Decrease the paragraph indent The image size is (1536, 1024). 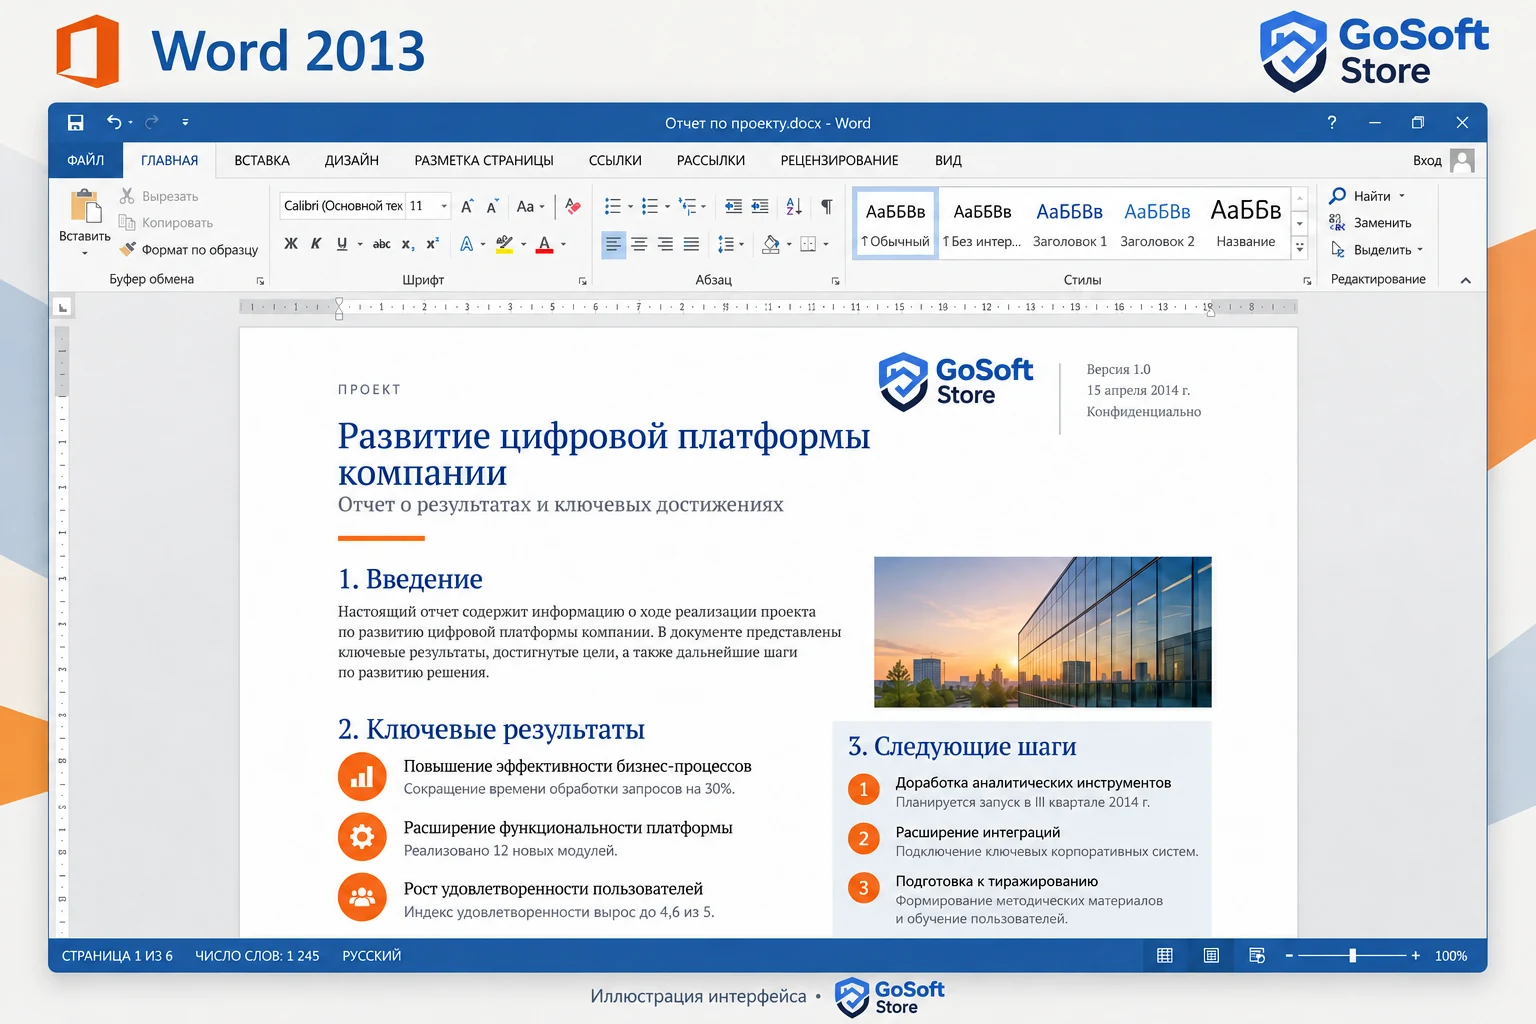coord(733,206)
